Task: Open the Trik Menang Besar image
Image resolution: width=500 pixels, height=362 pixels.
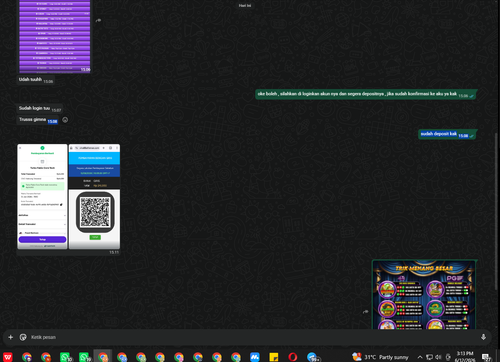Action: 424,295
